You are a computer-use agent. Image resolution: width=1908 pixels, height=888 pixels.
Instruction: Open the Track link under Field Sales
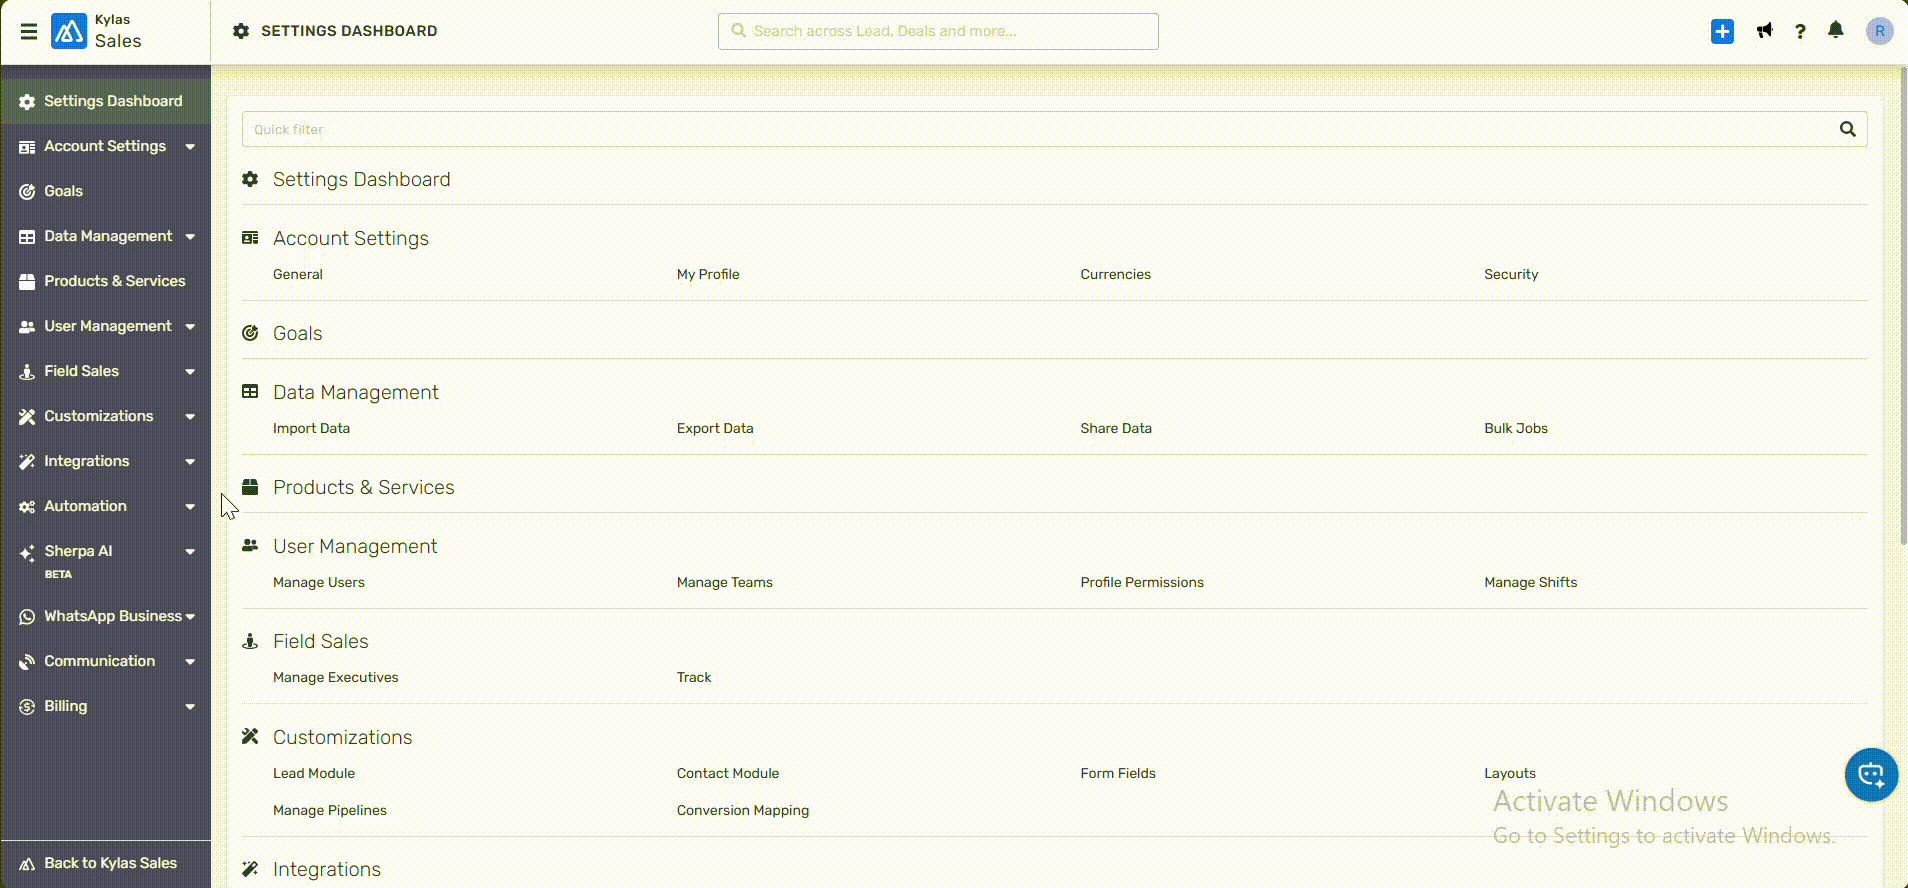[694, 677]
